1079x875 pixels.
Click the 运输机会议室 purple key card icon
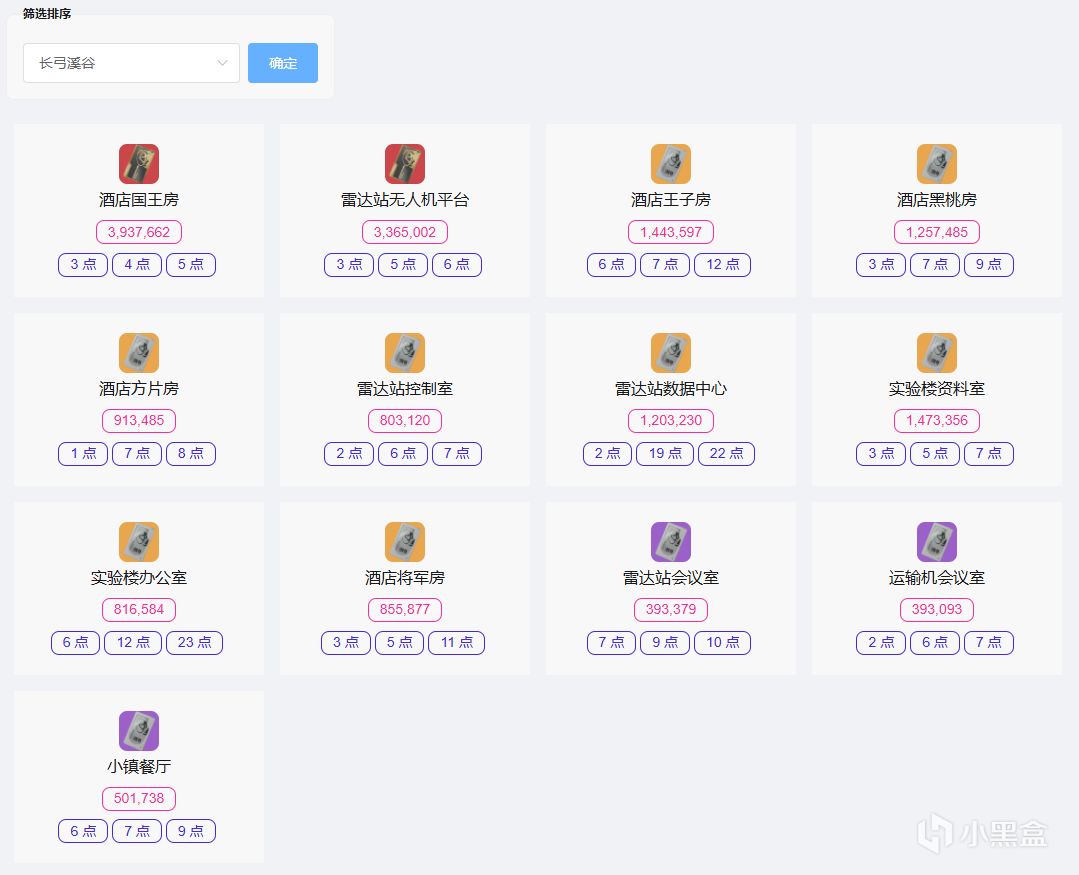coord(937,541)
